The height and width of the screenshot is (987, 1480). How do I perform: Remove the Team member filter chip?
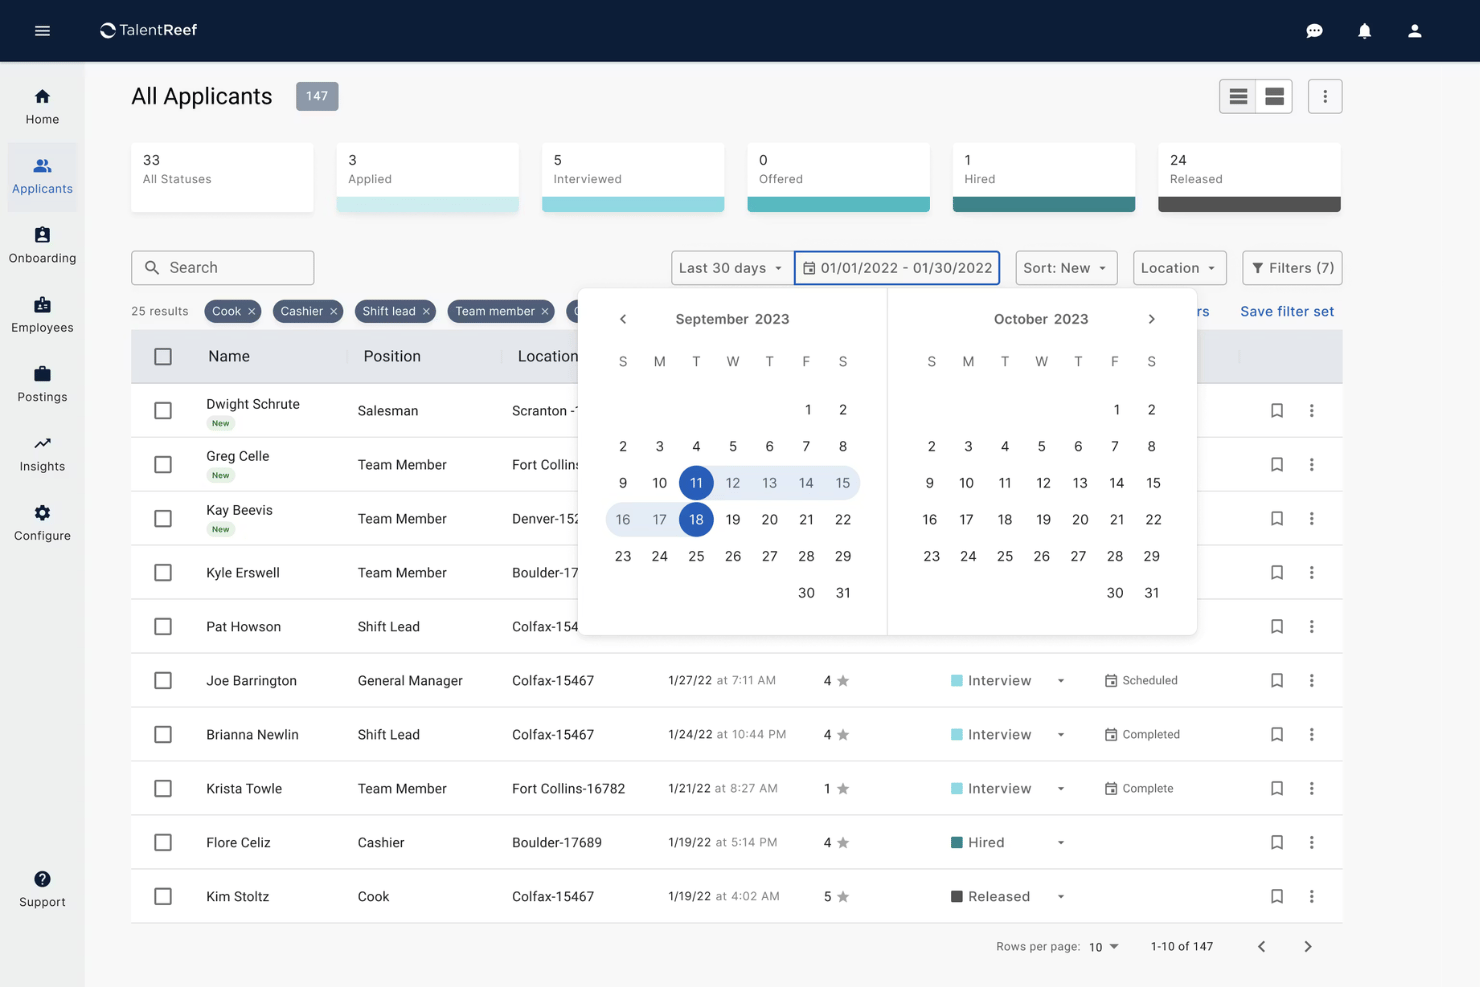click(545, 312)
